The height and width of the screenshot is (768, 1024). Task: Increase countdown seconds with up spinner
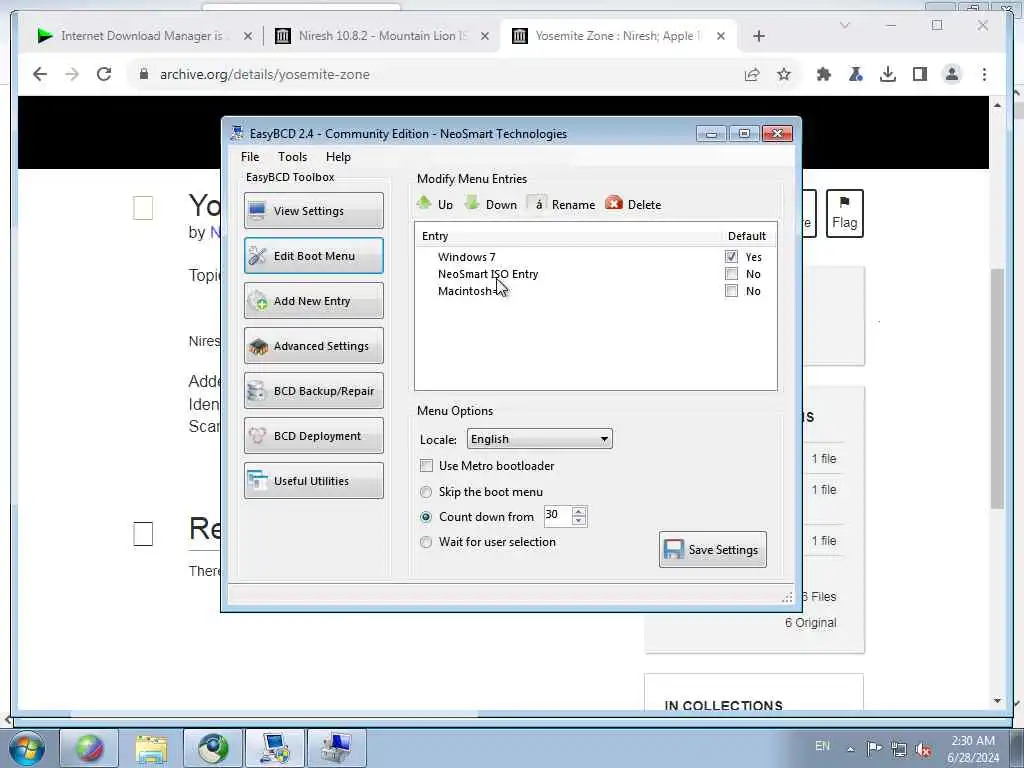pos(579,511)
